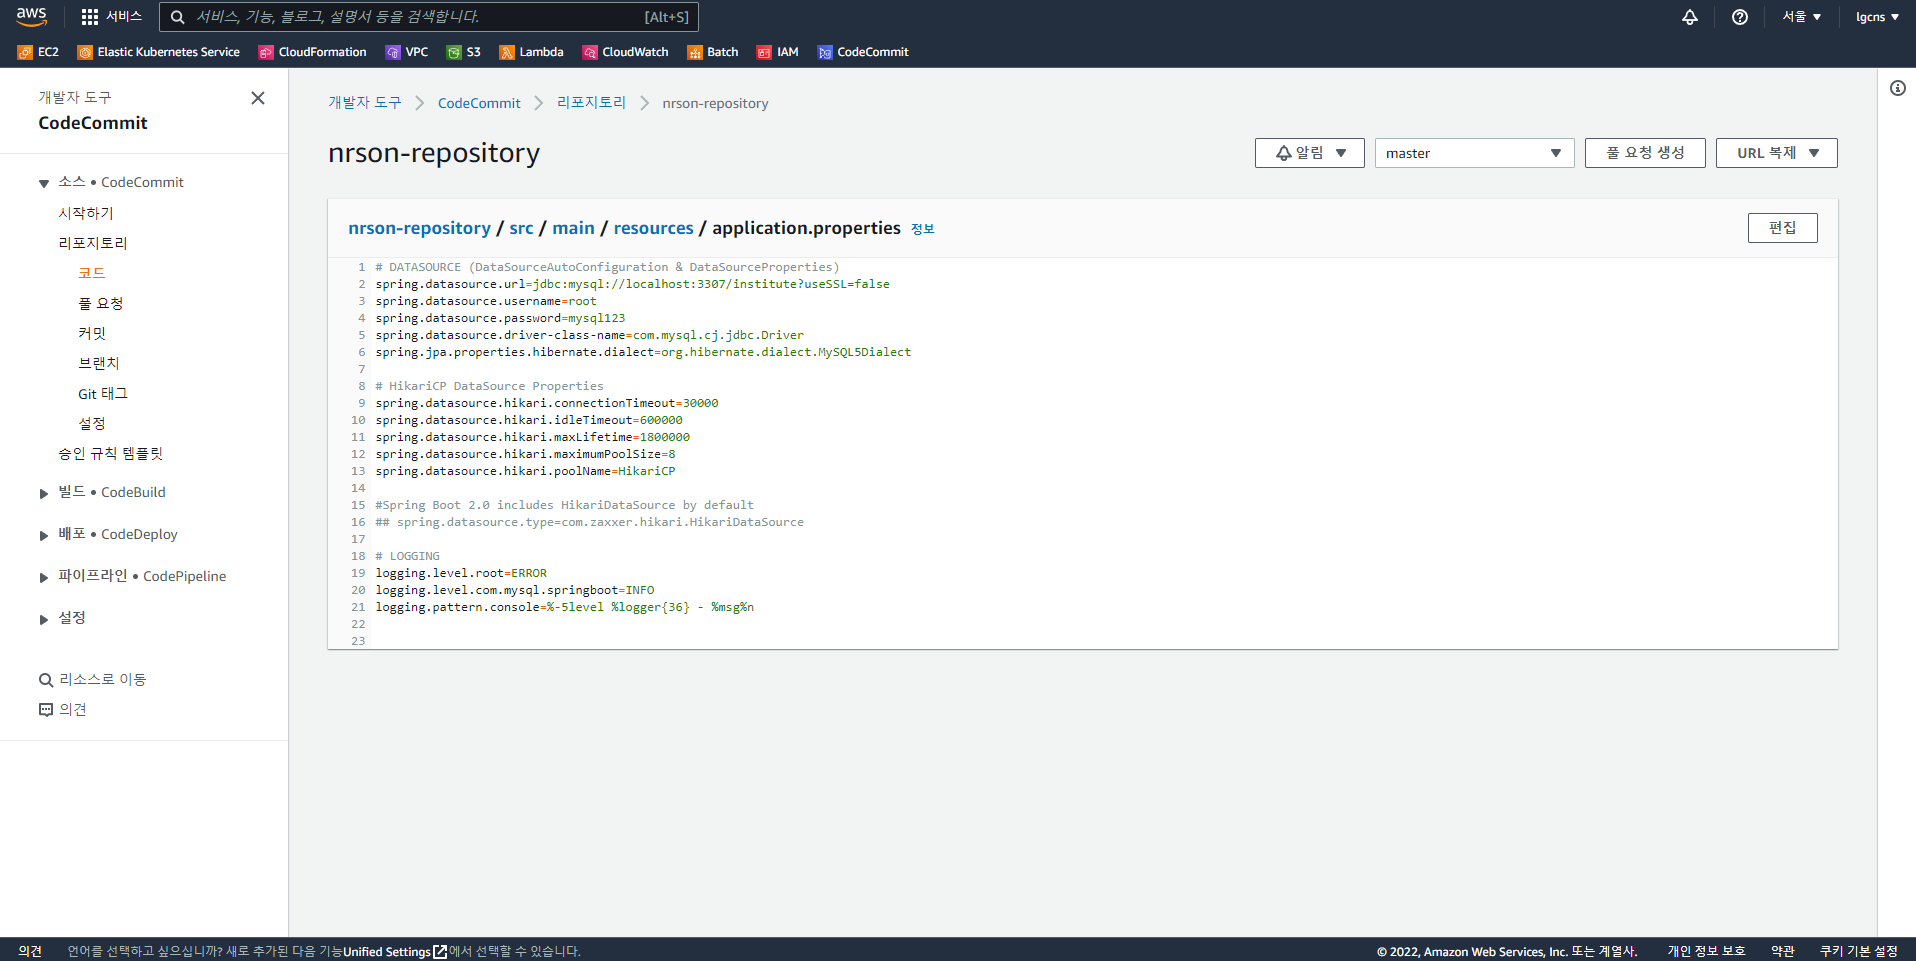Open the help question mark icon
The width and height of the screenshot is (1916, 961).
[1740, 17]
